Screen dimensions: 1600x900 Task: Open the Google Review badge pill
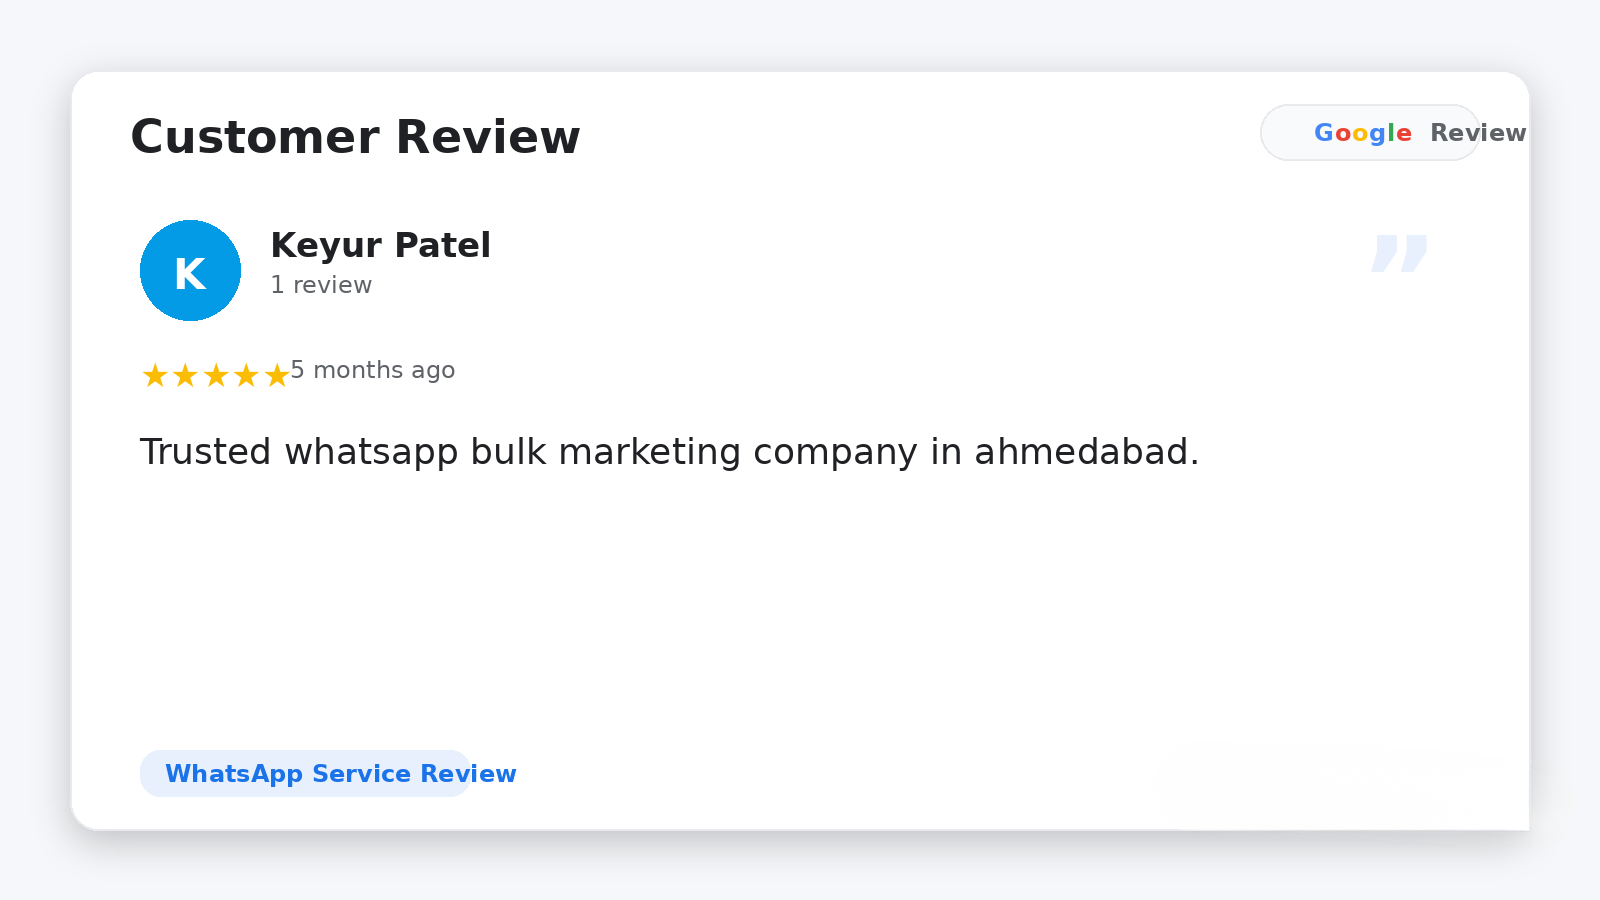(x=1370, y=132)
